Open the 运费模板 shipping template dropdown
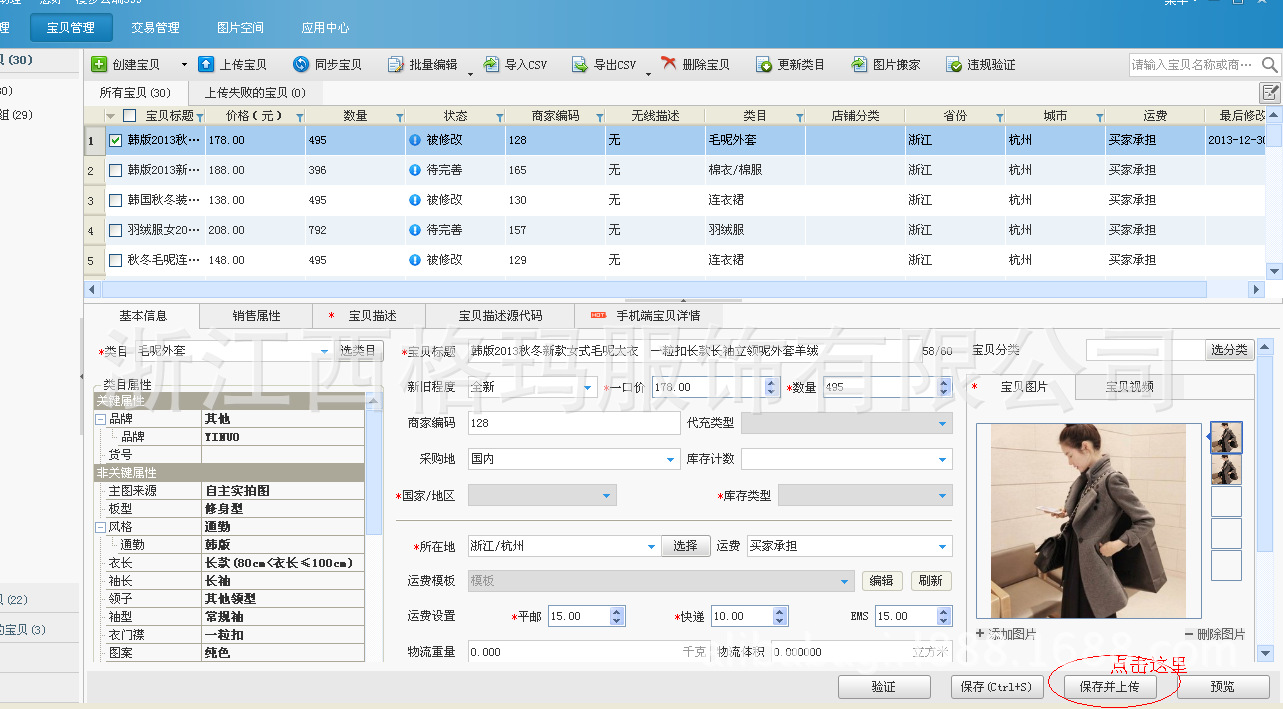 pos(844,580)
